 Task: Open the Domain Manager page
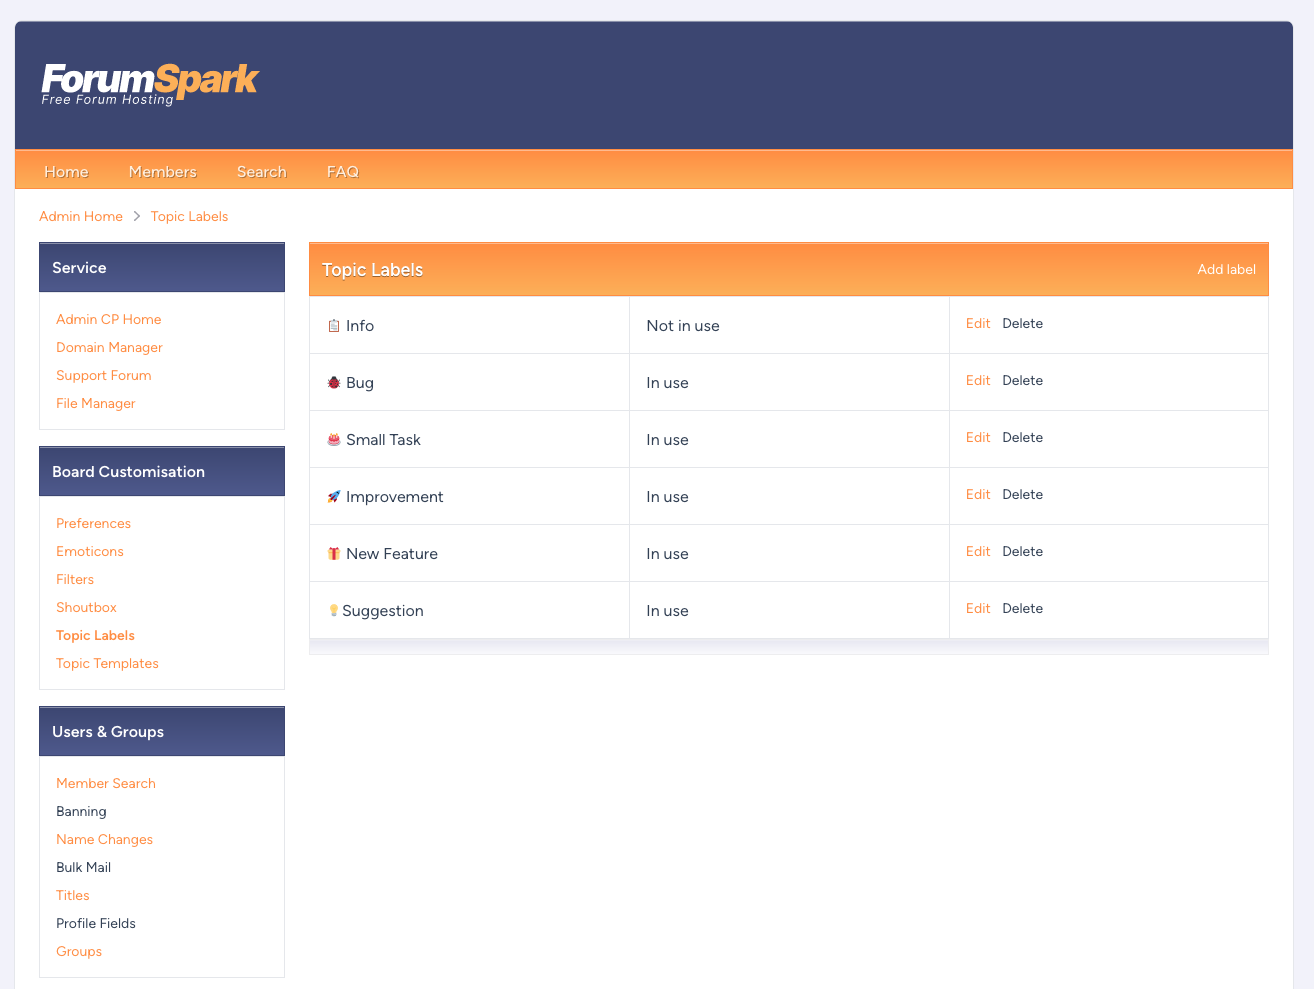109,347
